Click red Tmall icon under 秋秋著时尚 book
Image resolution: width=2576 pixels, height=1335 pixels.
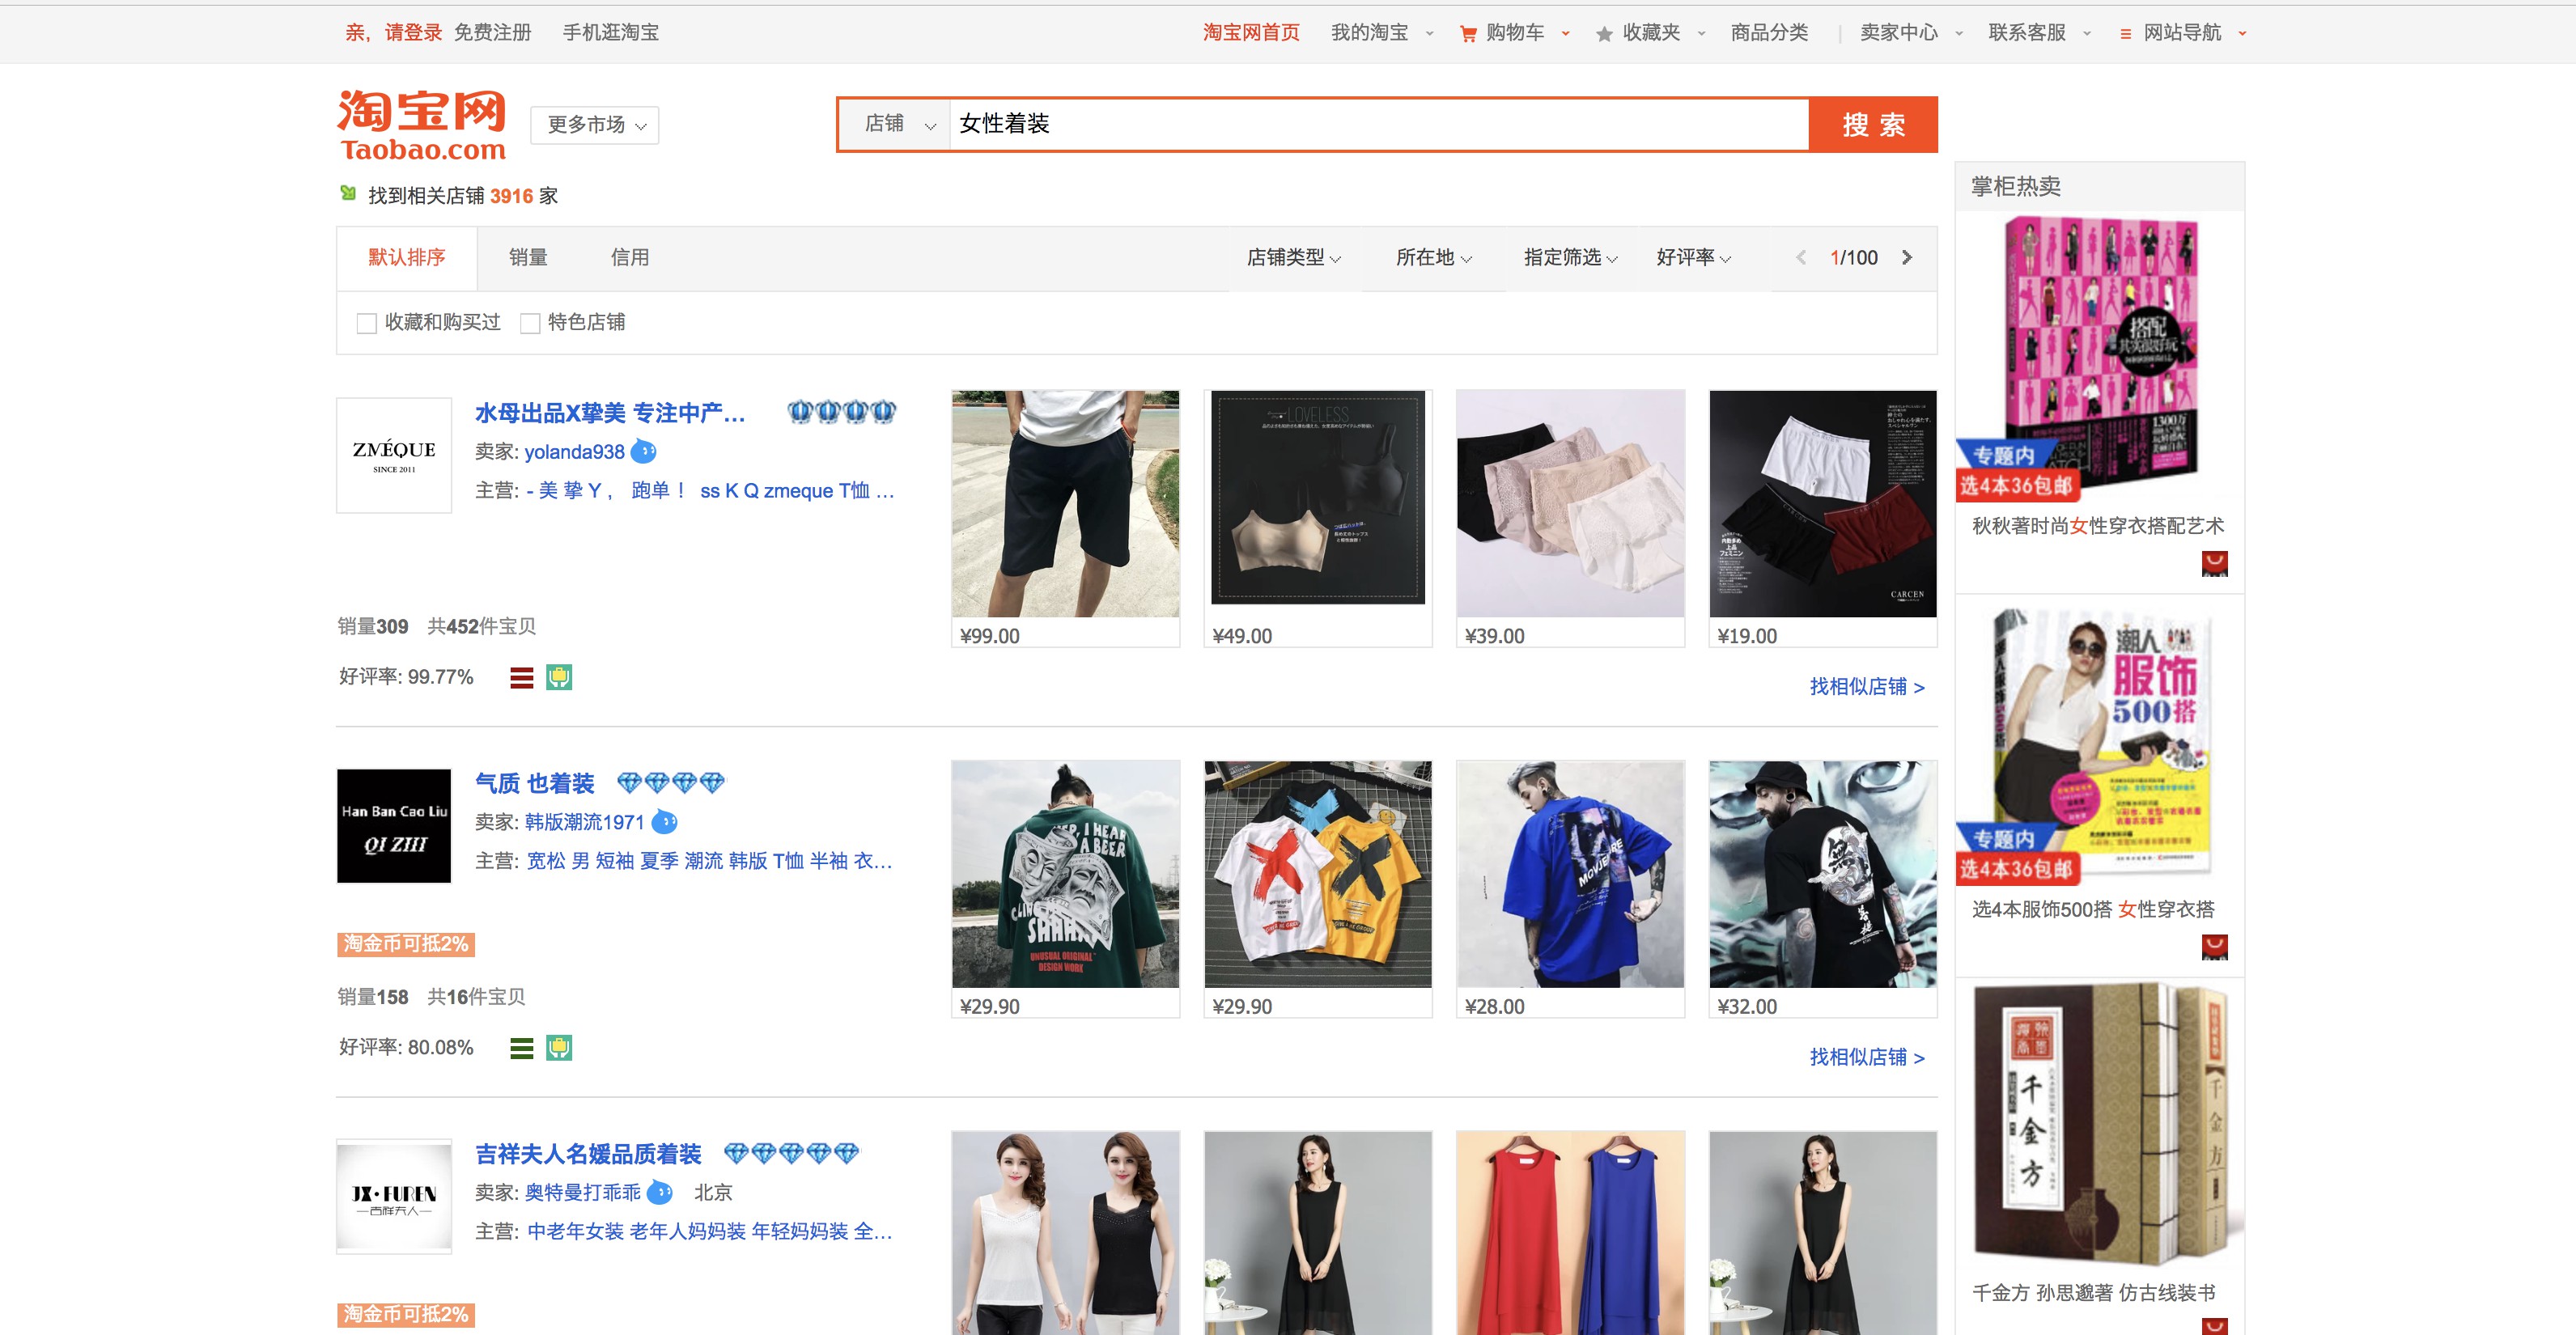(x=2214, y=564)
